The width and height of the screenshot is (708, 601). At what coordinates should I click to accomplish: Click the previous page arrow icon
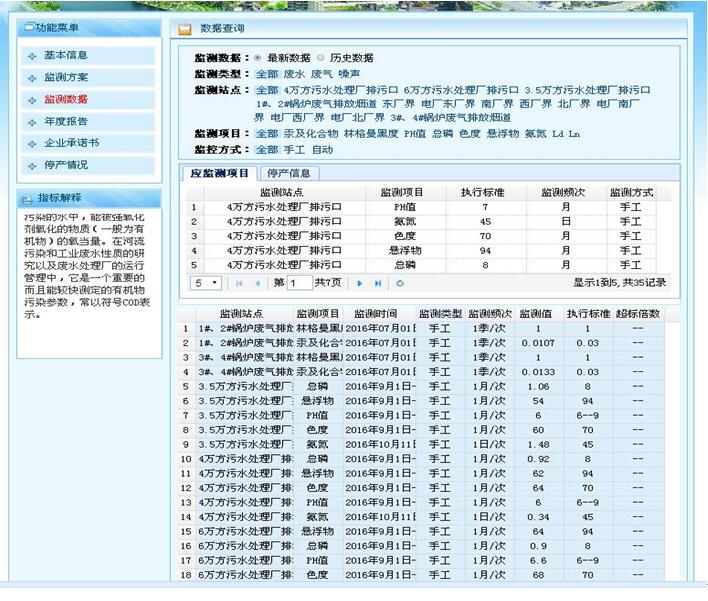pyautogui.click(x=257, y=284)
